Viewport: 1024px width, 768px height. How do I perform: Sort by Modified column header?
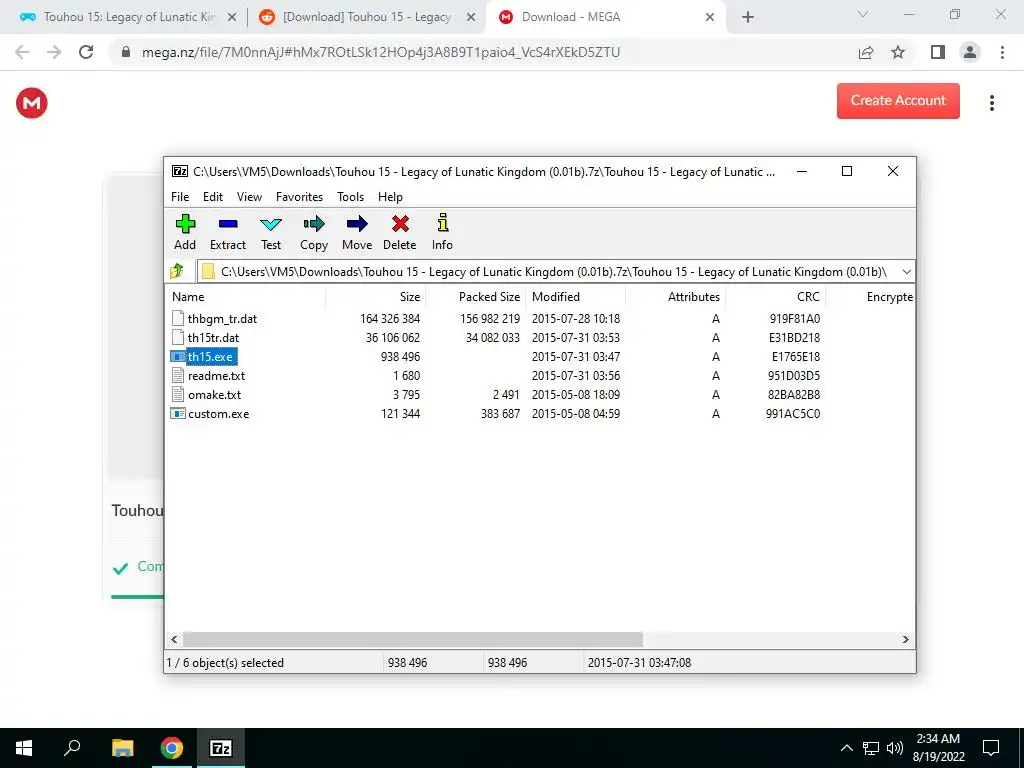coord(575,296)
